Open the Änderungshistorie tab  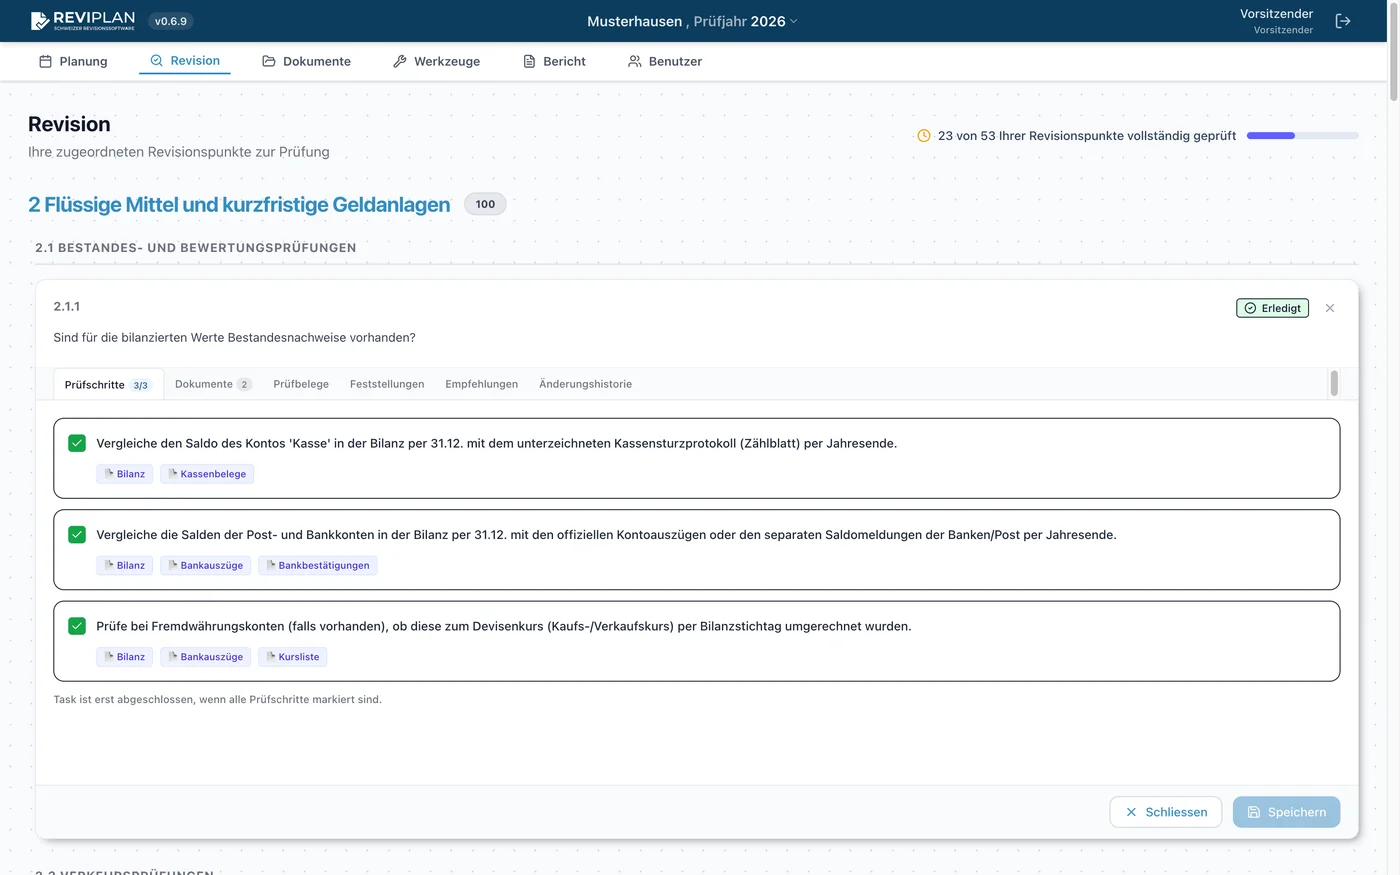pos(585,384)
